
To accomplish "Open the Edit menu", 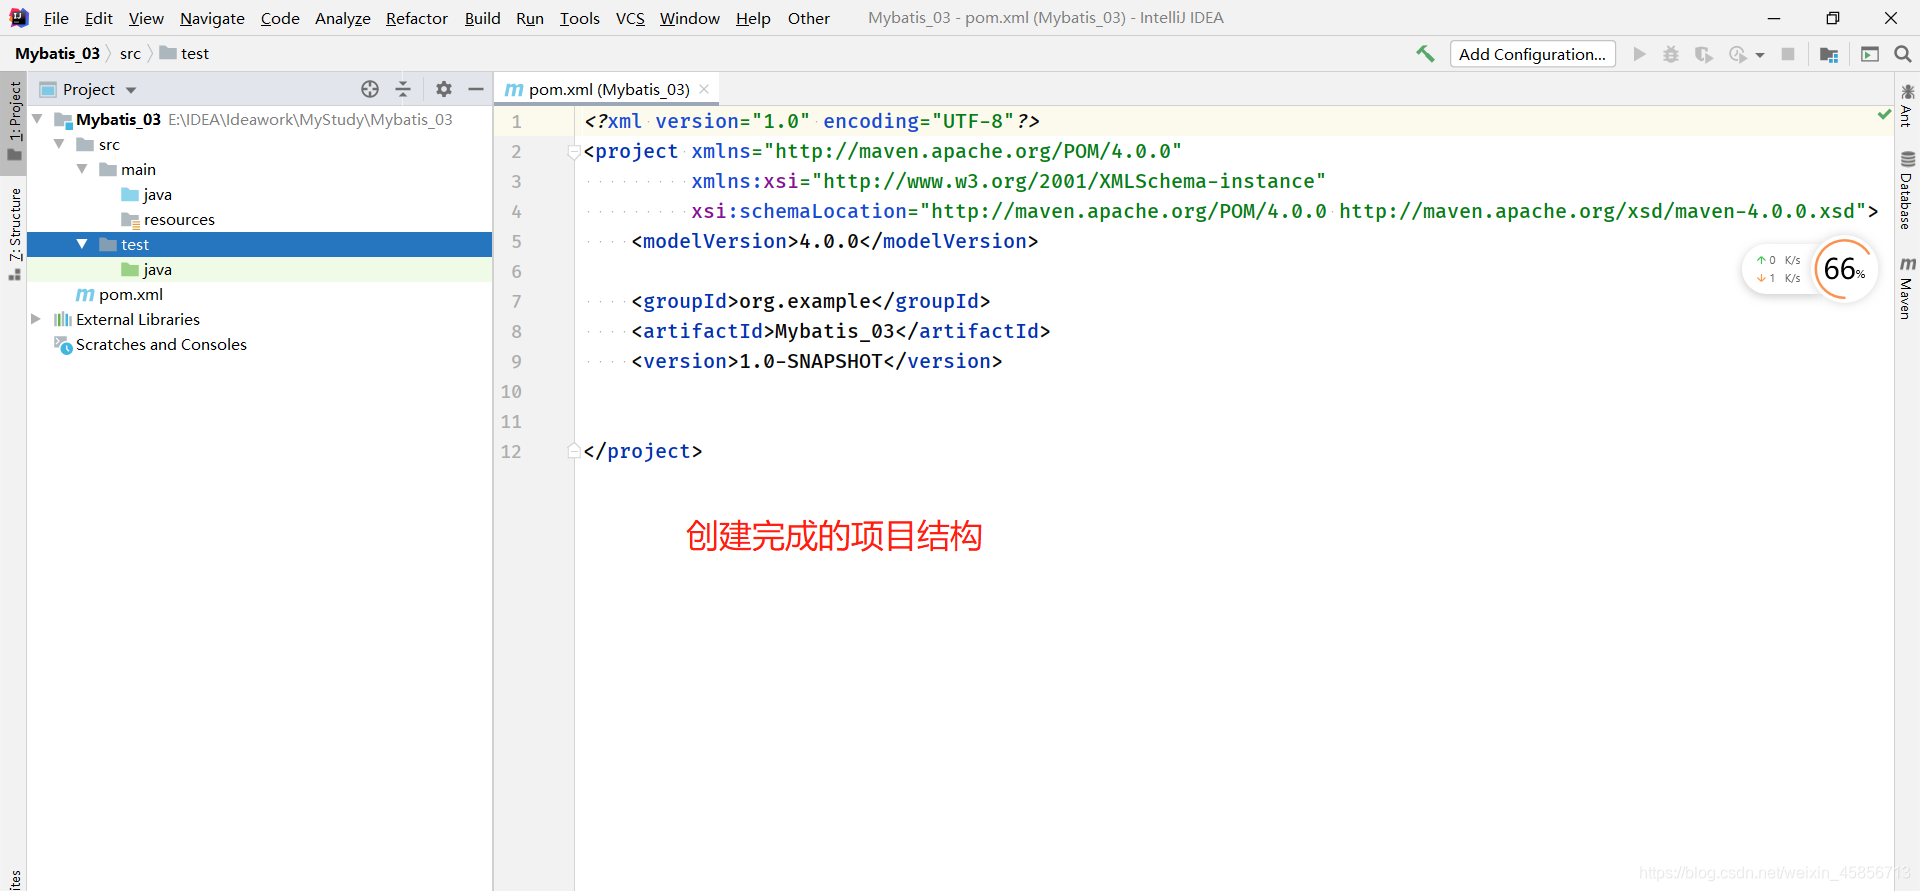I will pos(98,18).
